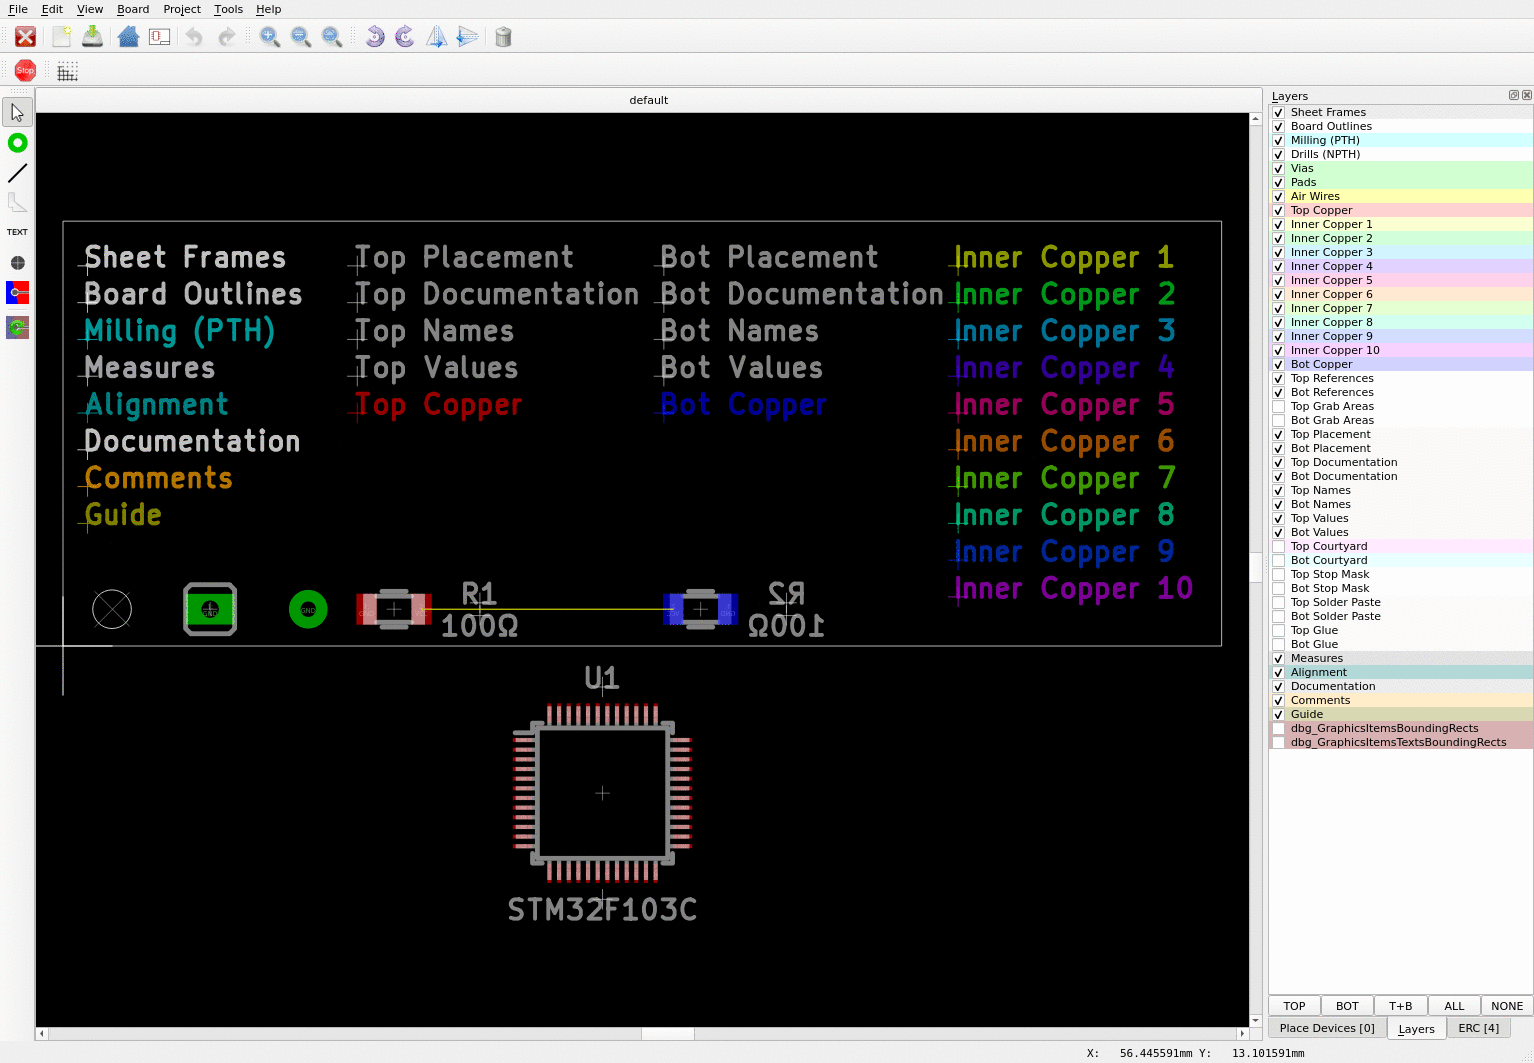Open the Tools menu
The width and height of the screenshot is (1534, 1063).
tap(228, 9)
